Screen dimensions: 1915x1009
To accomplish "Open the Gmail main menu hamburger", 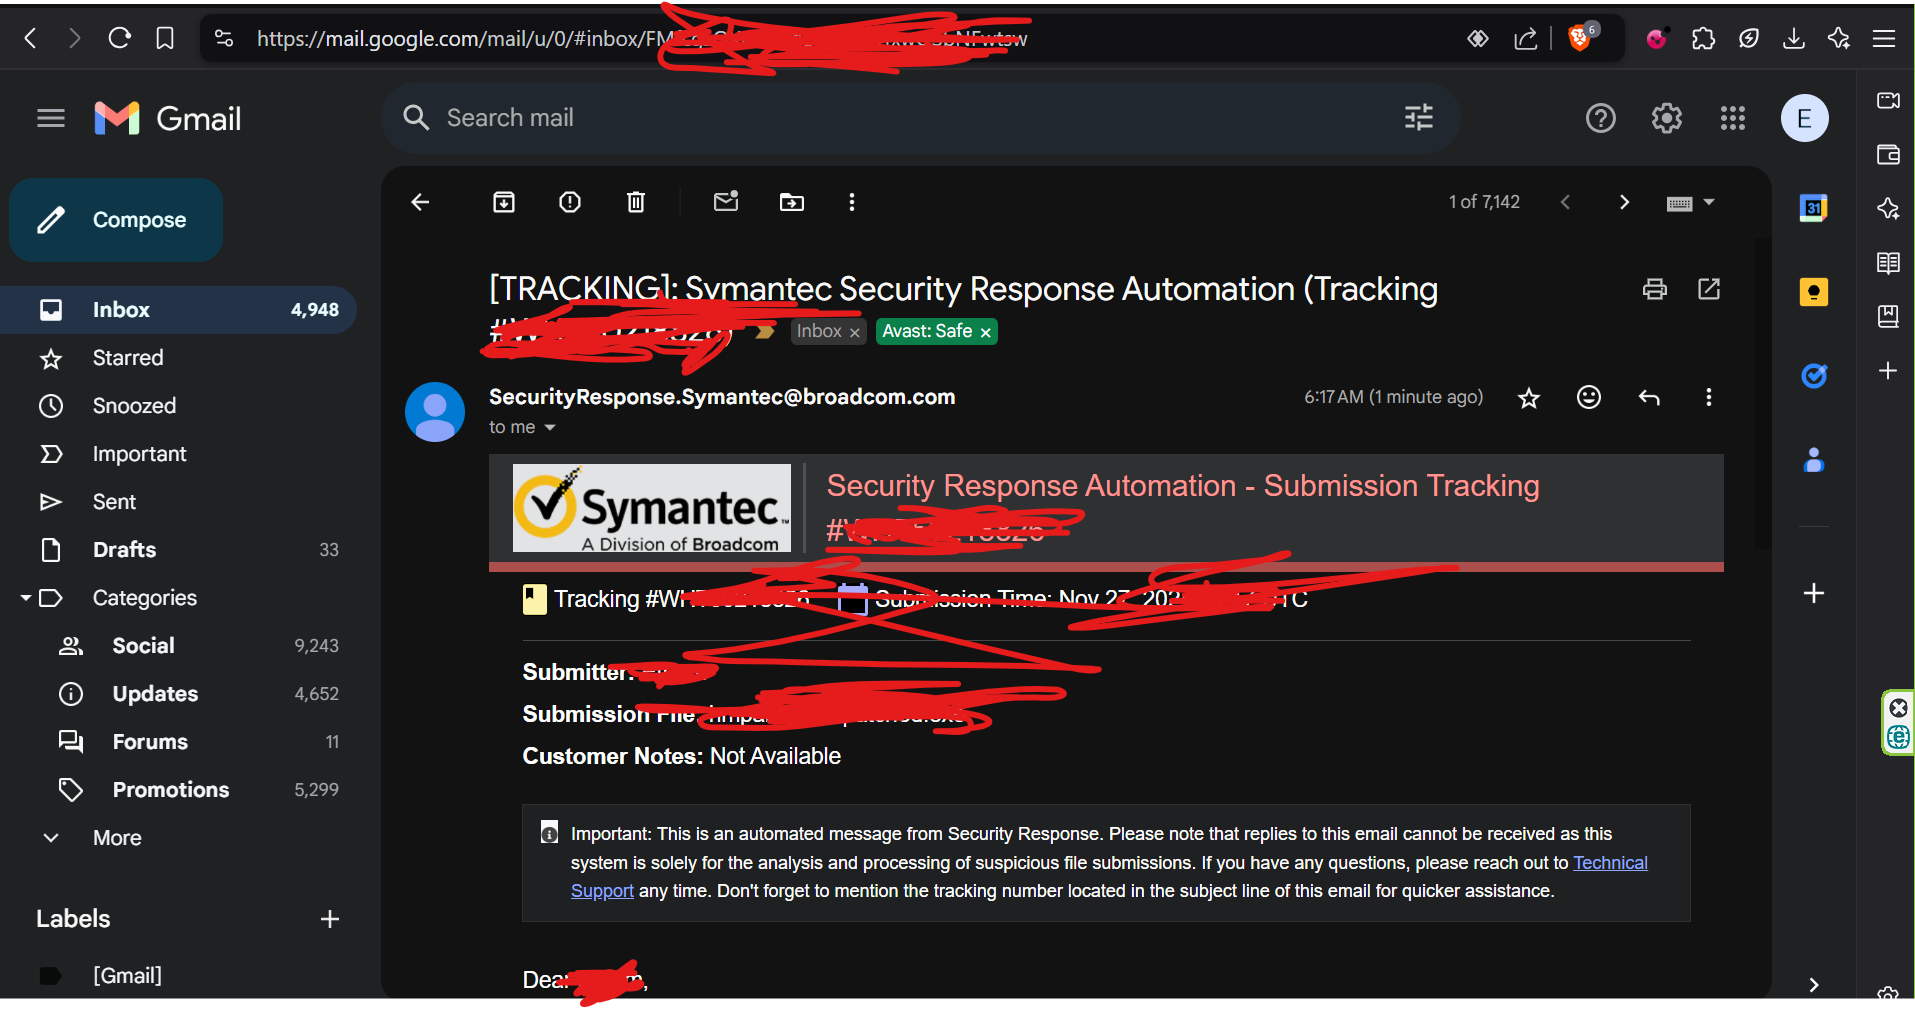I will (x=51, y=118).
